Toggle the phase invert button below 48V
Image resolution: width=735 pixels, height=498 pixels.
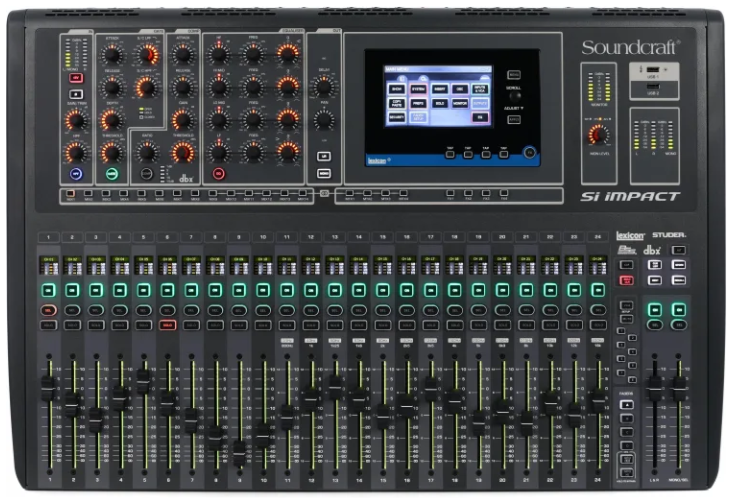click(x=76, y=94)
